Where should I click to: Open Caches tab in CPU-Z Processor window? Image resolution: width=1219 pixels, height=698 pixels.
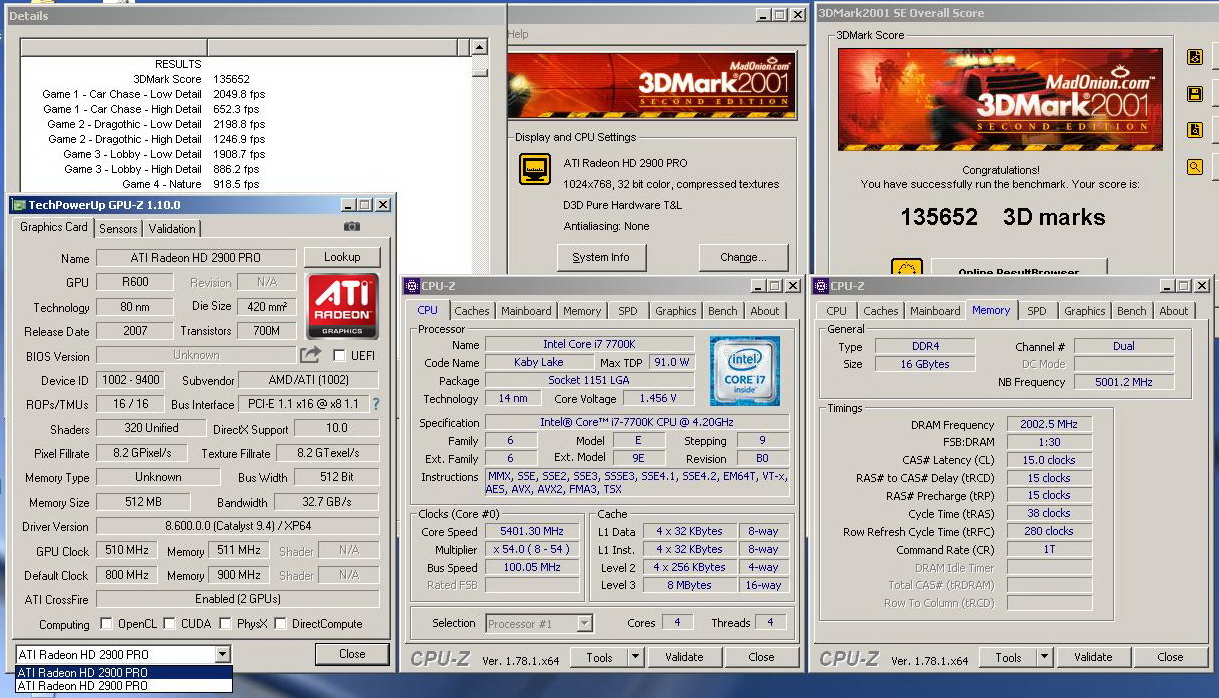472,311
